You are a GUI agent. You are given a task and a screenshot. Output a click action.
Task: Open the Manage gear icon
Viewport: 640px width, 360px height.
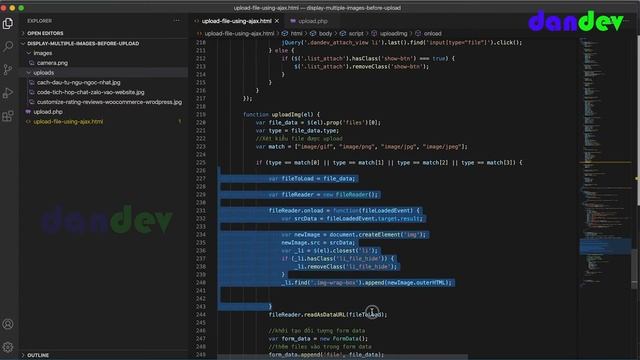coord(8,347)
